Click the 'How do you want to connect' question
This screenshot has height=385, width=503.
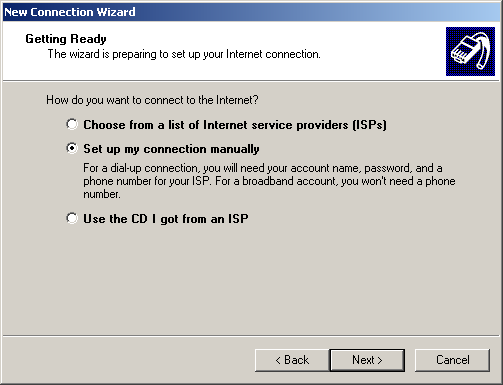tap(152, 100)
